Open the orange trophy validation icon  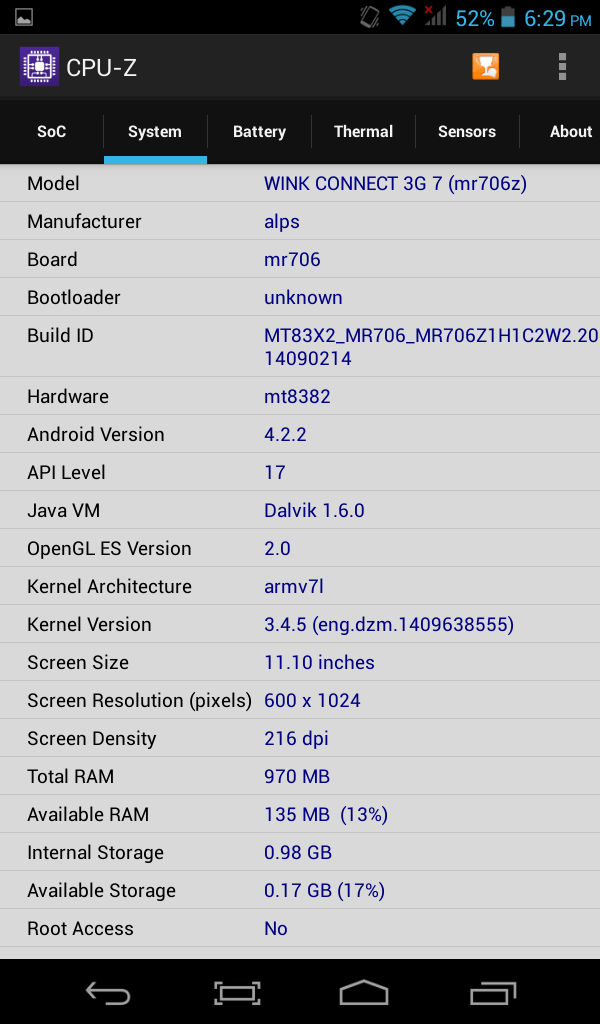486,67
